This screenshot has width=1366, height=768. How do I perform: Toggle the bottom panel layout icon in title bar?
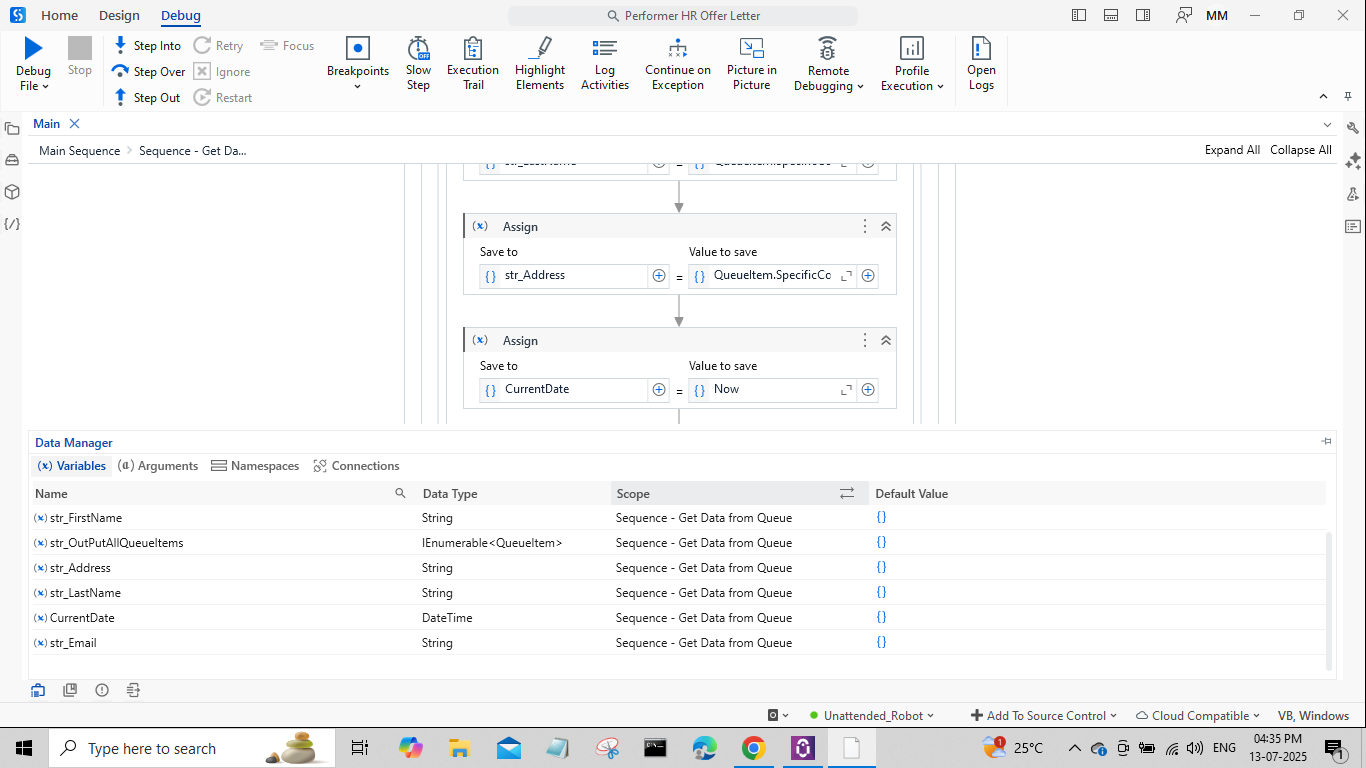[x=1111, y=15]
